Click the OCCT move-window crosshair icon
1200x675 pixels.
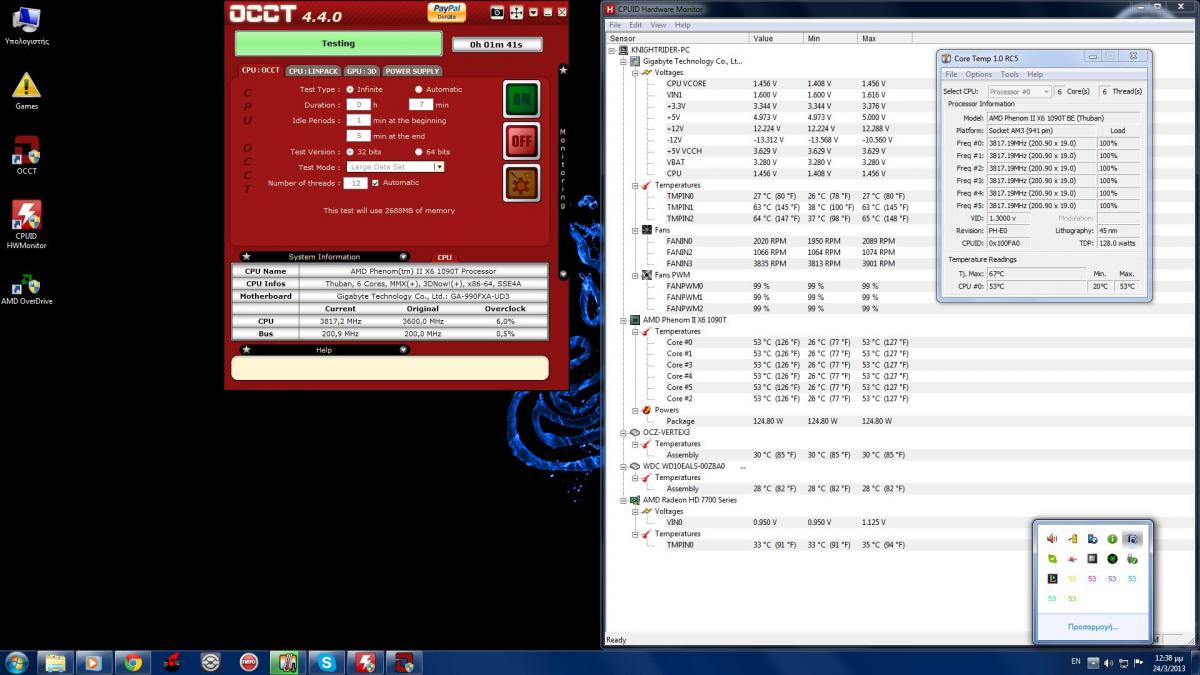pyautogui.click(x=517, y=12)
